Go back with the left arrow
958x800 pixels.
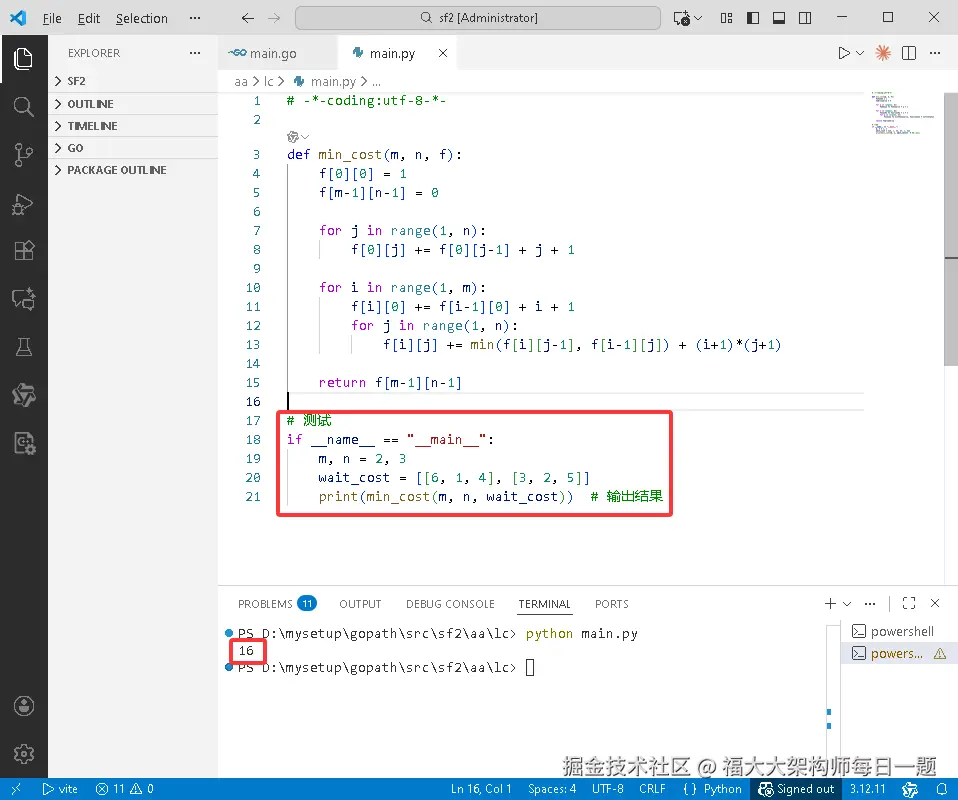click(247, 18)
